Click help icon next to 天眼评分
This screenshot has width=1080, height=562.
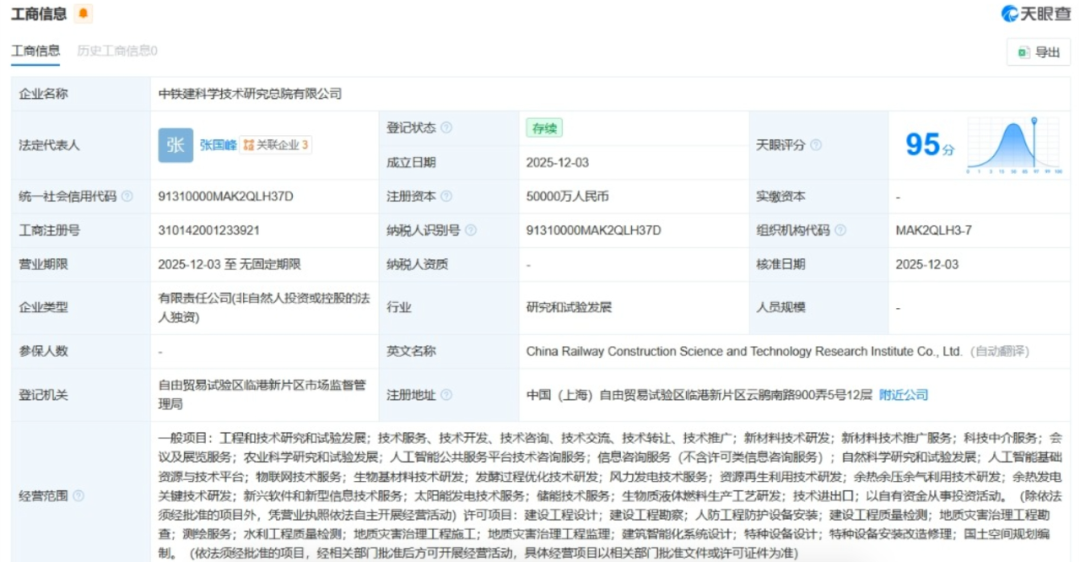816,145
